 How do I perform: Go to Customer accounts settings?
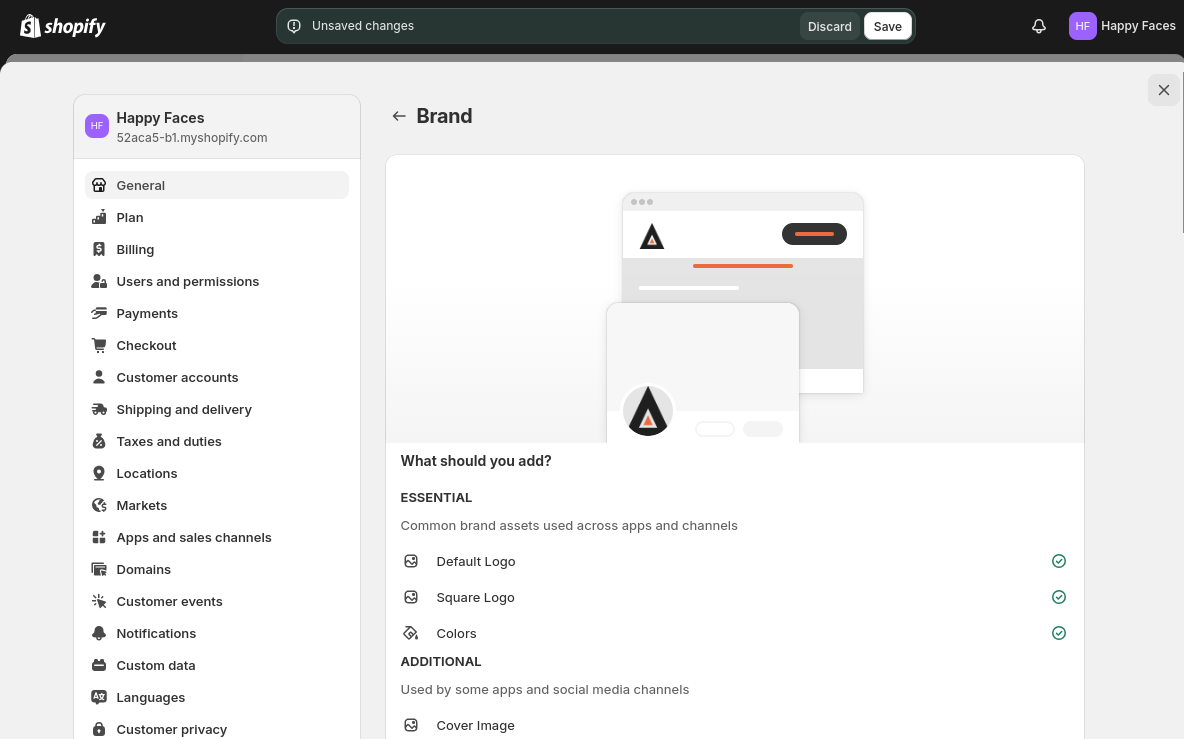coord(217,377)
